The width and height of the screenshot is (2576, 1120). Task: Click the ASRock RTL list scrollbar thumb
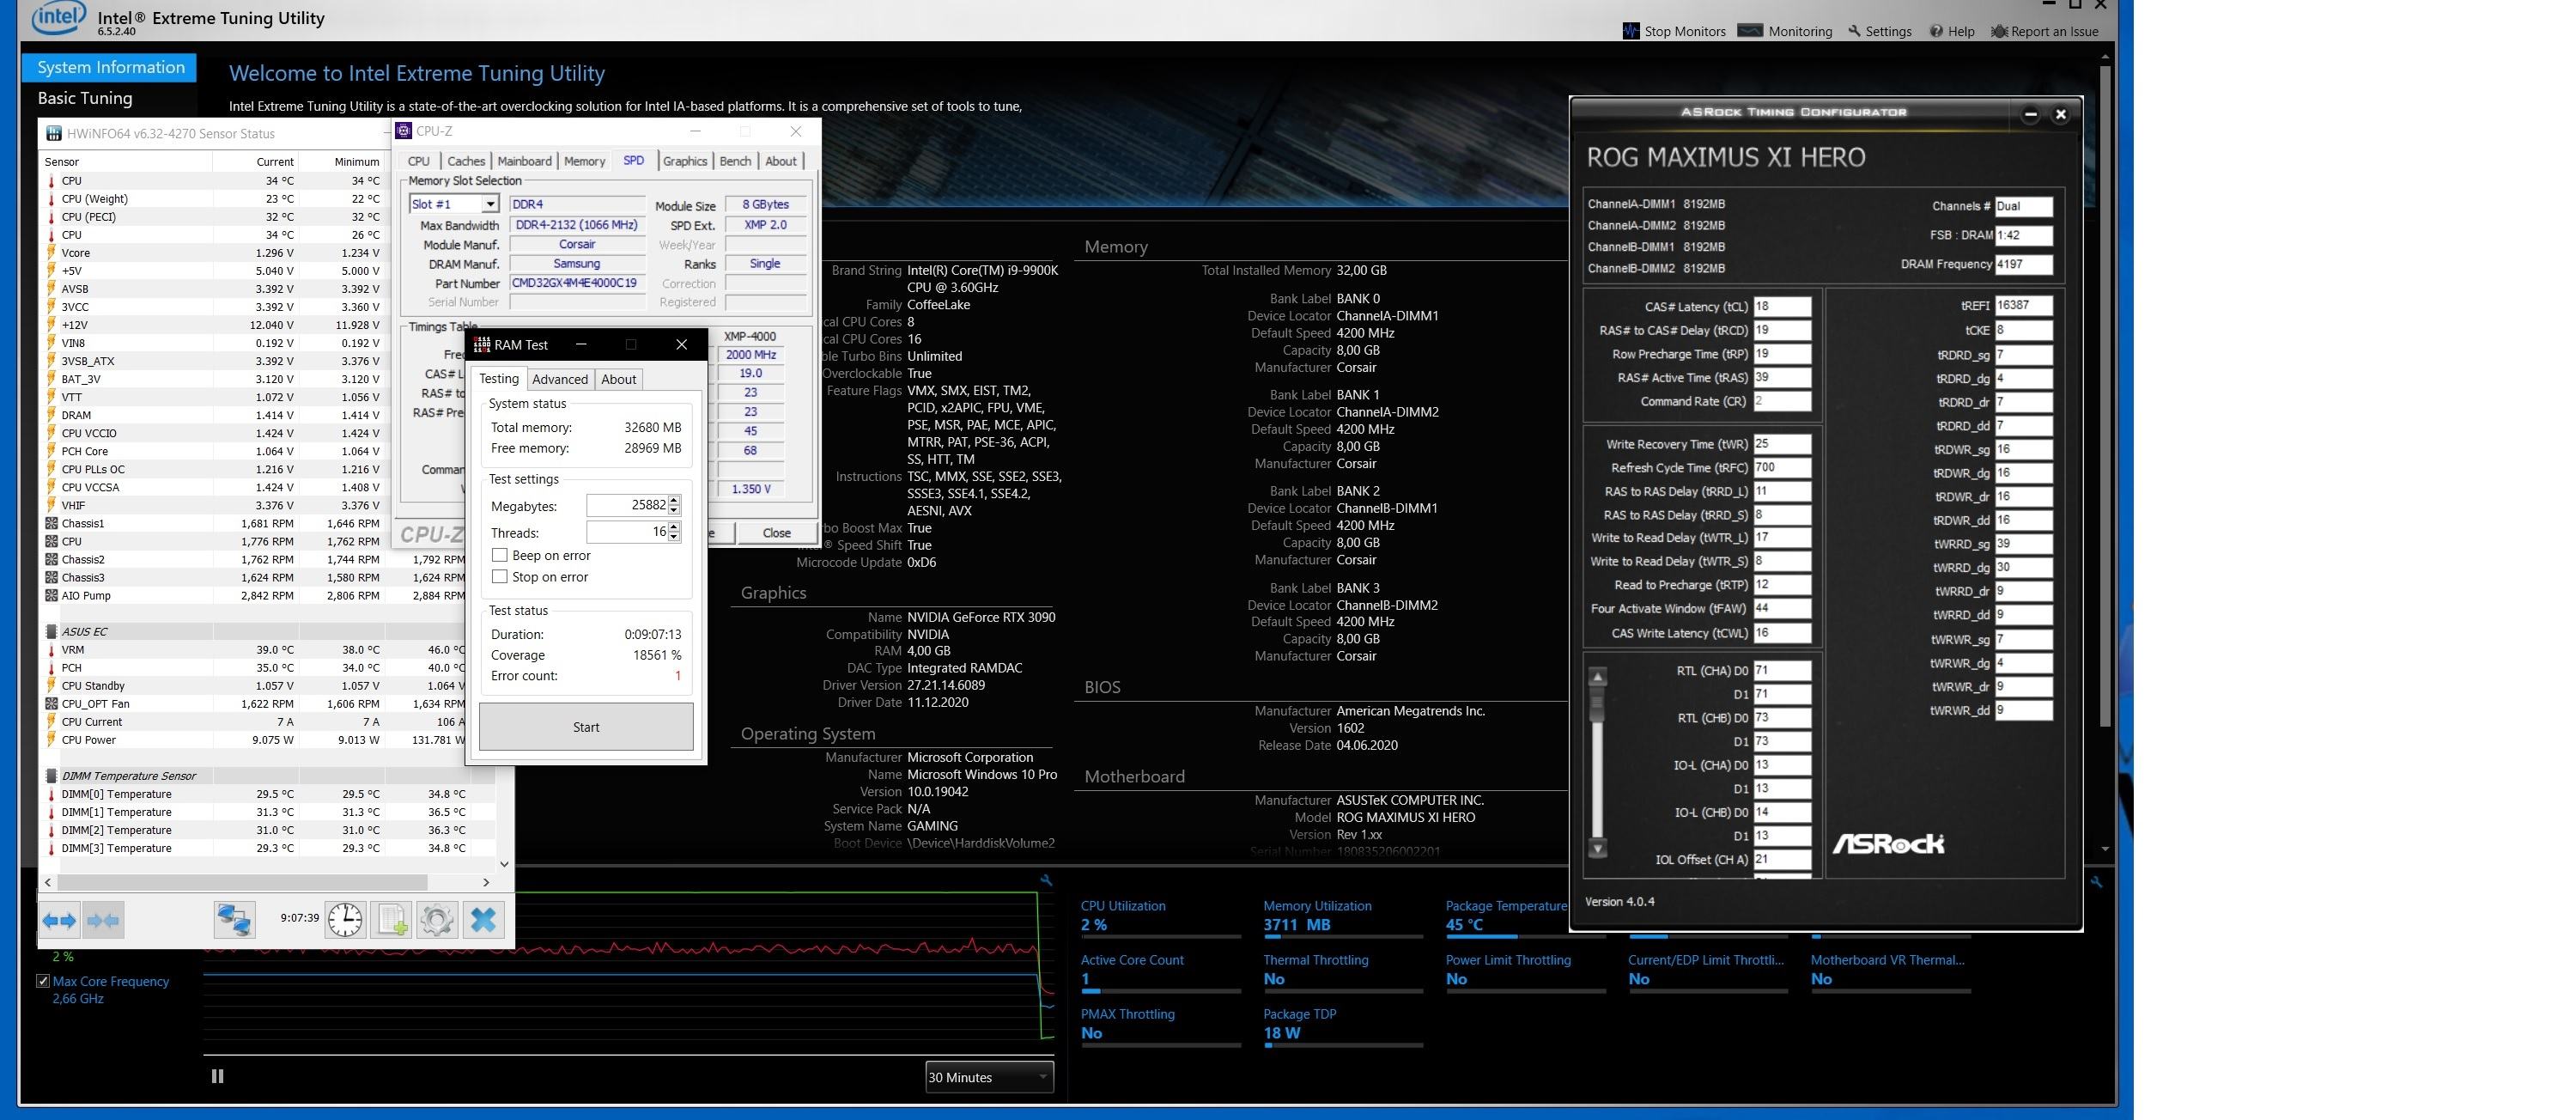[x=1598, y=704]
